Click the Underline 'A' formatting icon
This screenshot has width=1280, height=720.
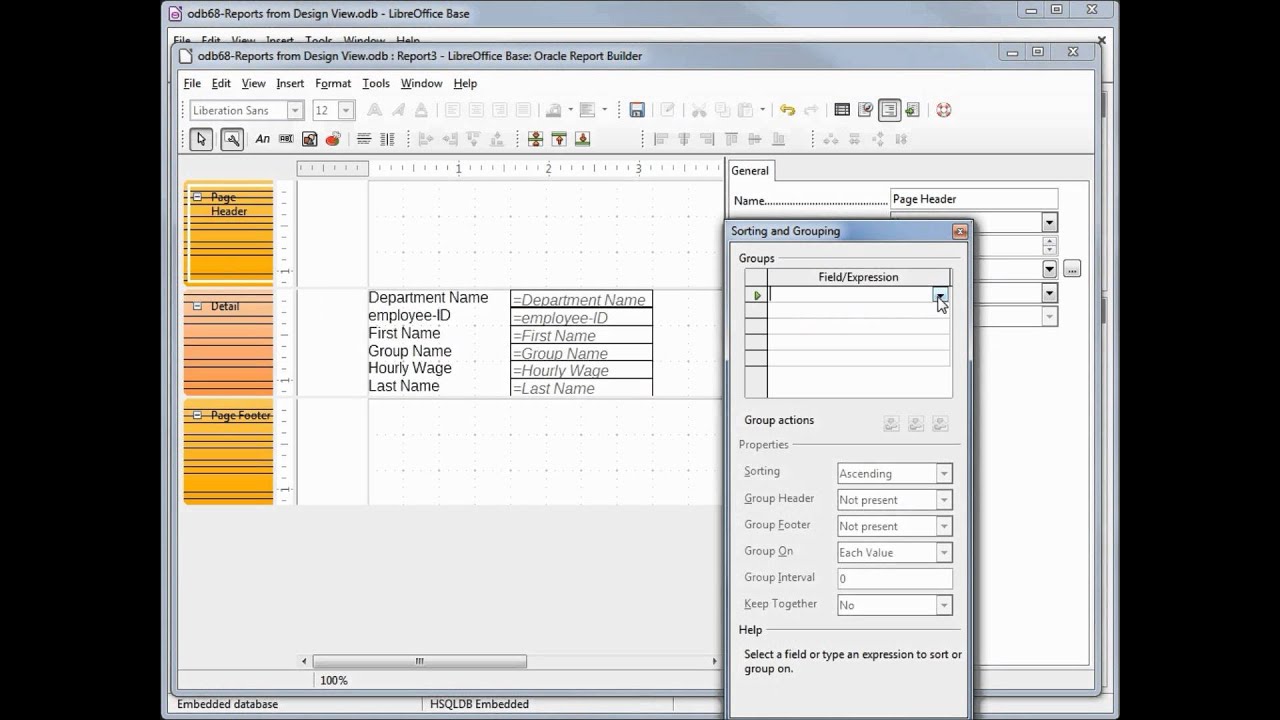(421, 110)
